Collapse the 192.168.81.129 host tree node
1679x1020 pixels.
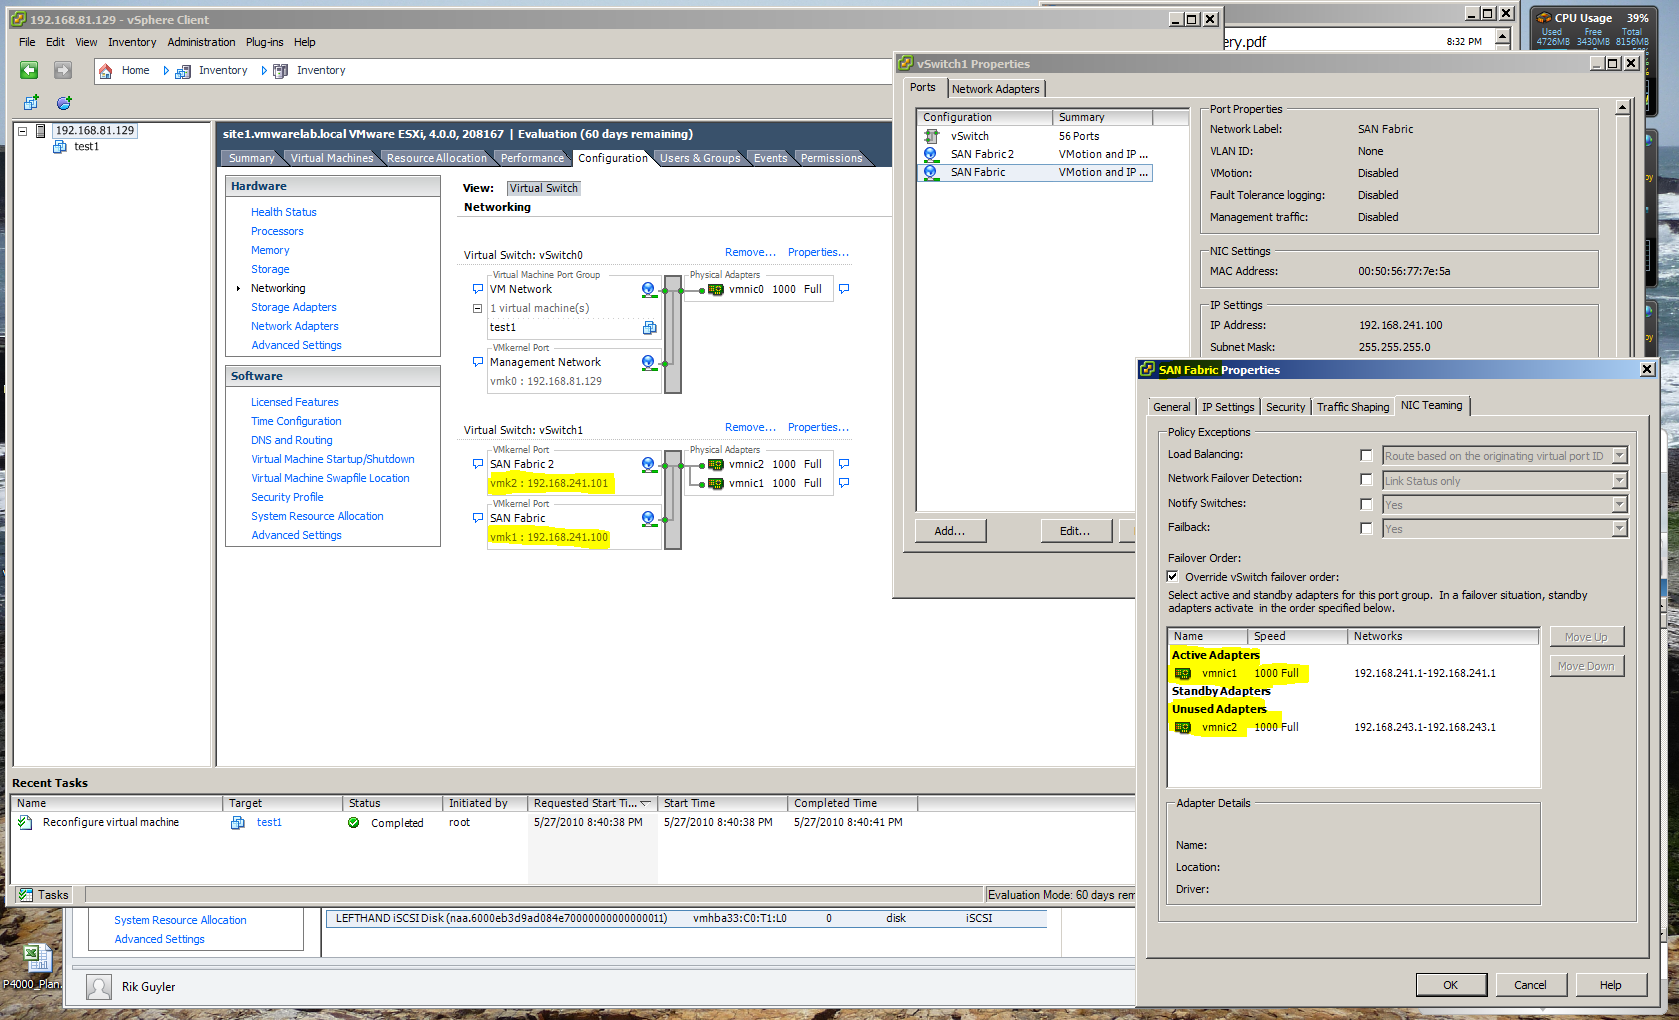point(22,131)
